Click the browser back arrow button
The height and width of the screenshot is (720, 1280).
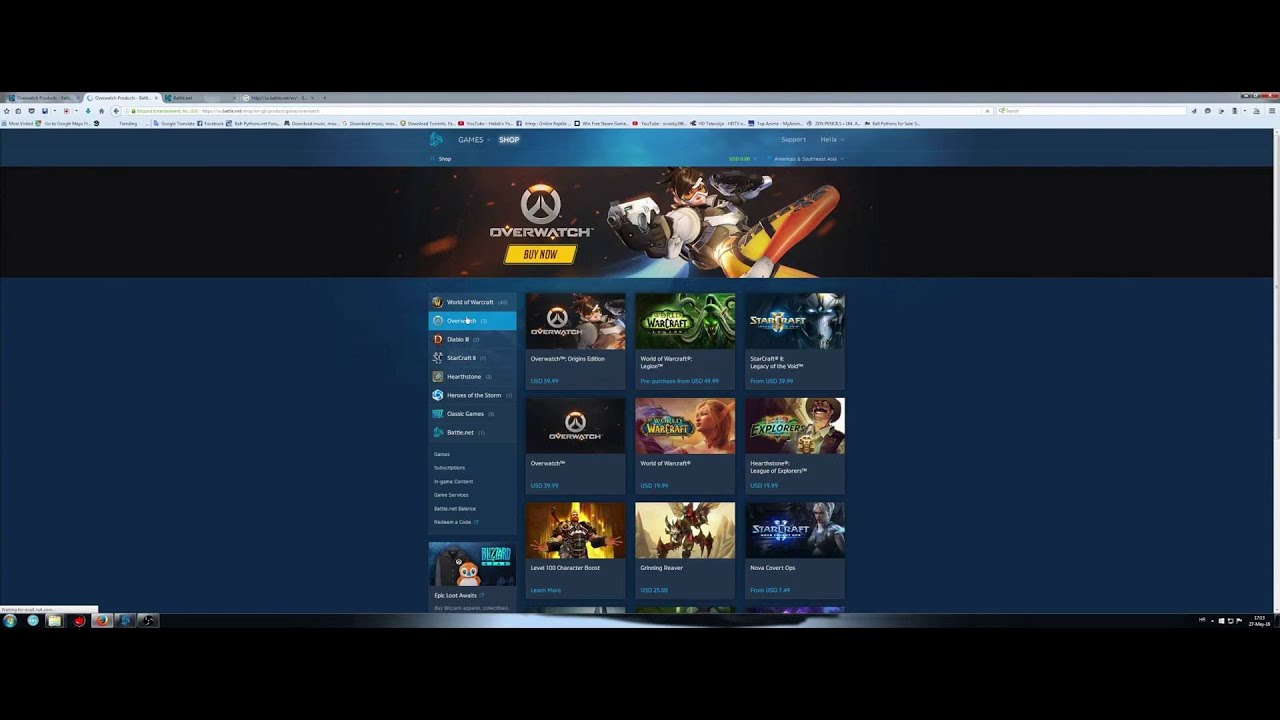click(116, 111)
